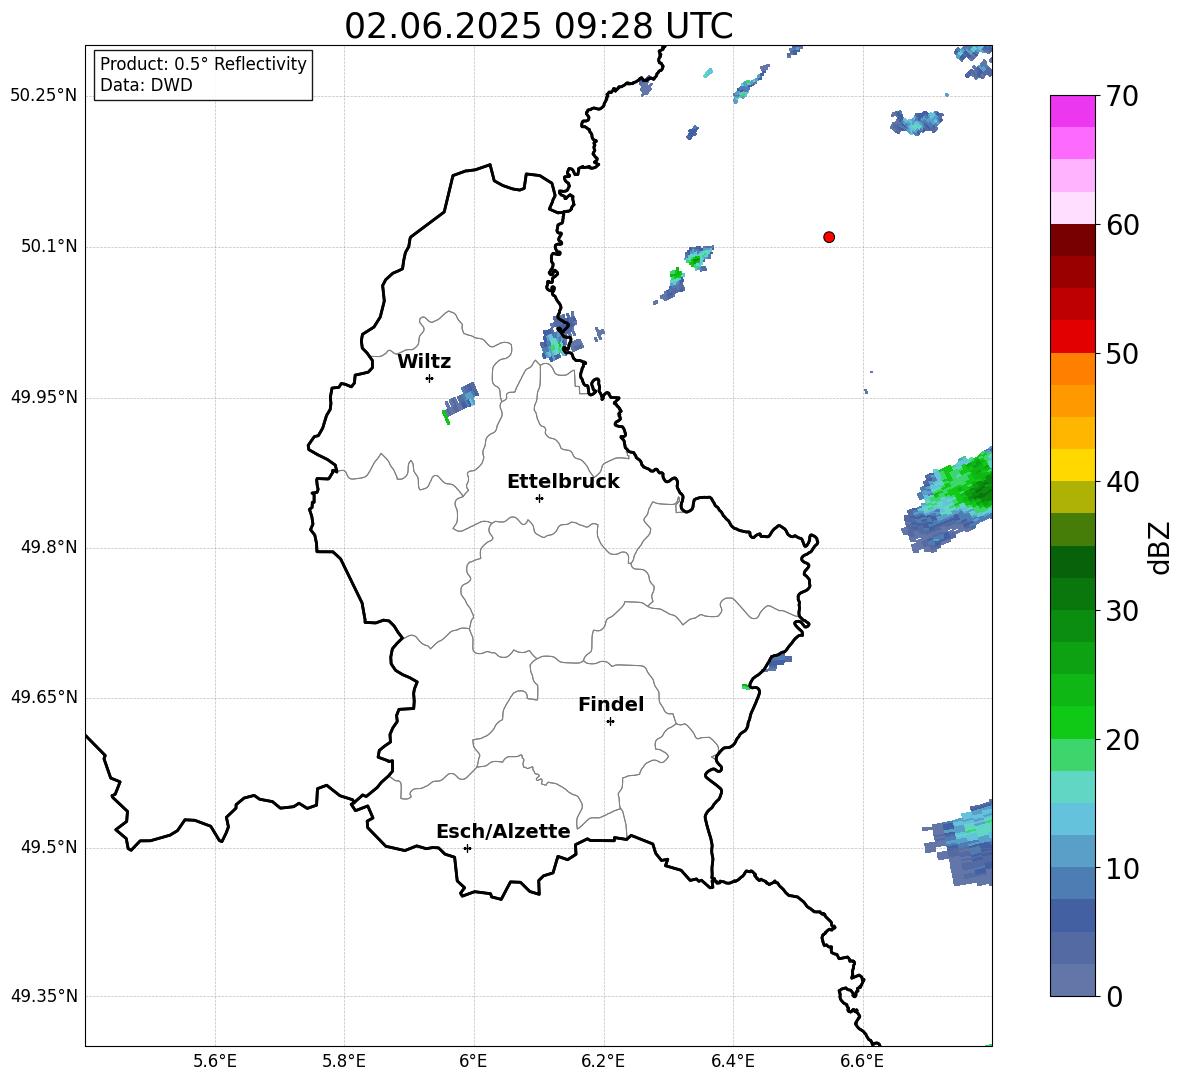1184x1081 pixels.
Task: Click the 50.25°N latitude label
Action: point(44,96)
